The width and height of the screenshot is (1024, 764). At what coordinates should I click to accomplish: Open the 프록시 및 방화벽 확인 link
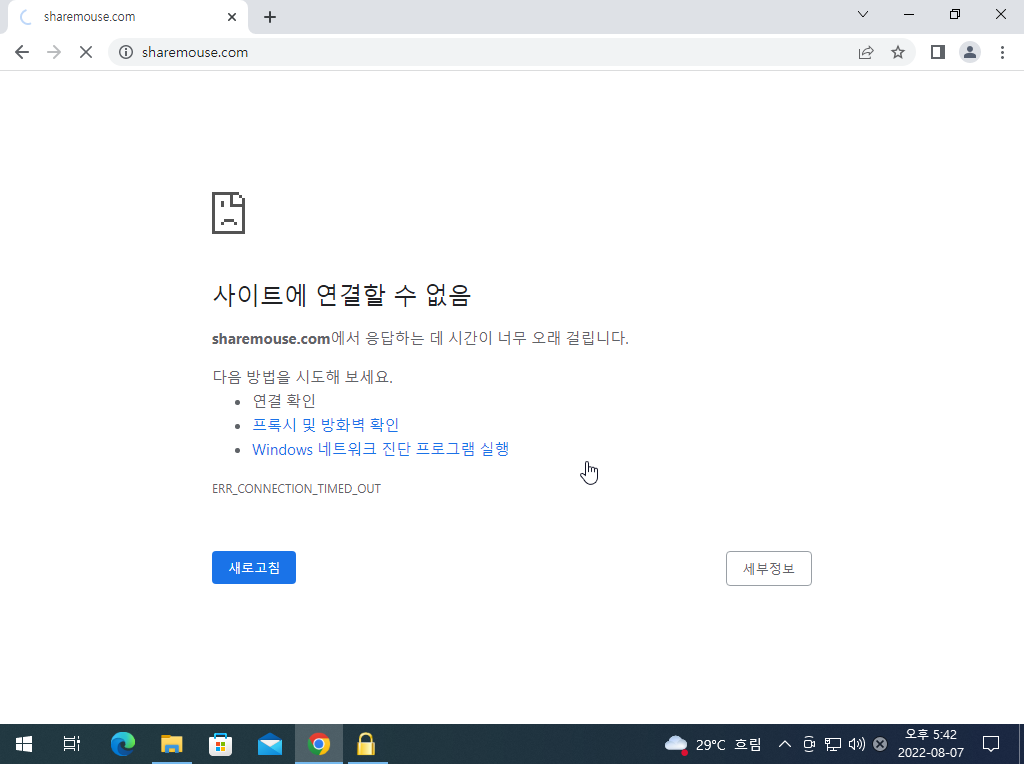(325, 425)
